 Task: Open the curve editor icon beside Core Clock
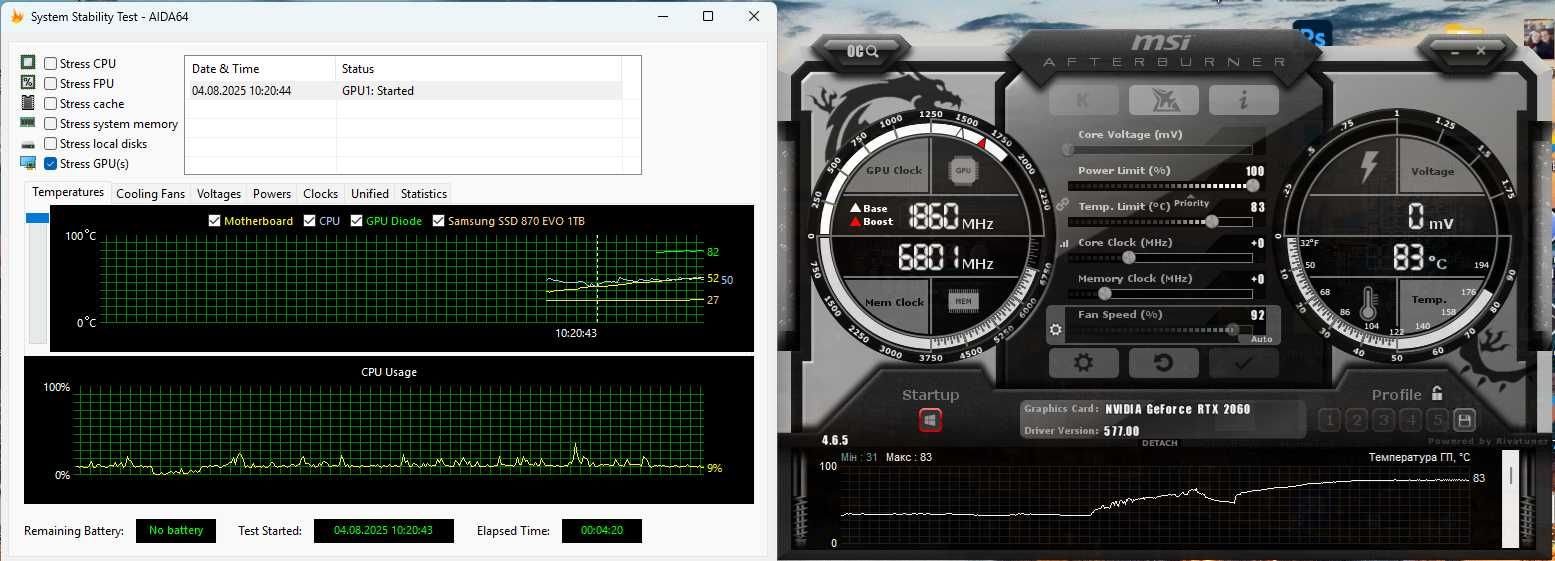pyautogui.click(x=1062, y=243)
